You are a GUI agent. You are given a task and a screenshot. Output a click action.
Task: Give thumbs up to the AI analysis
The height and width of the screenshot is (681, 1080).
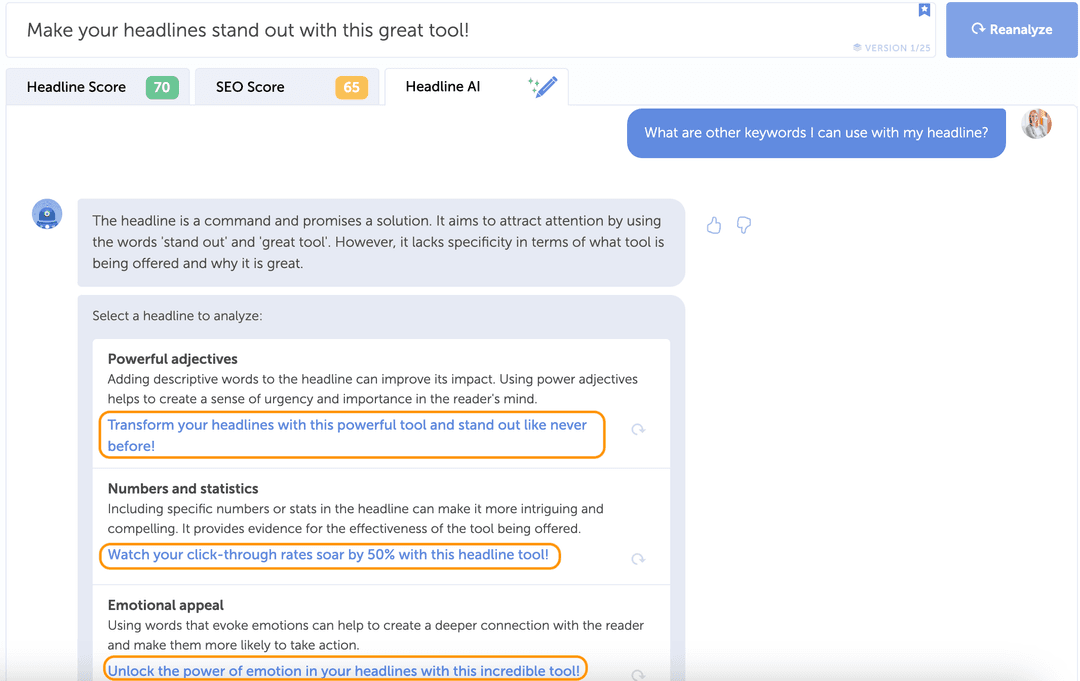713,225
